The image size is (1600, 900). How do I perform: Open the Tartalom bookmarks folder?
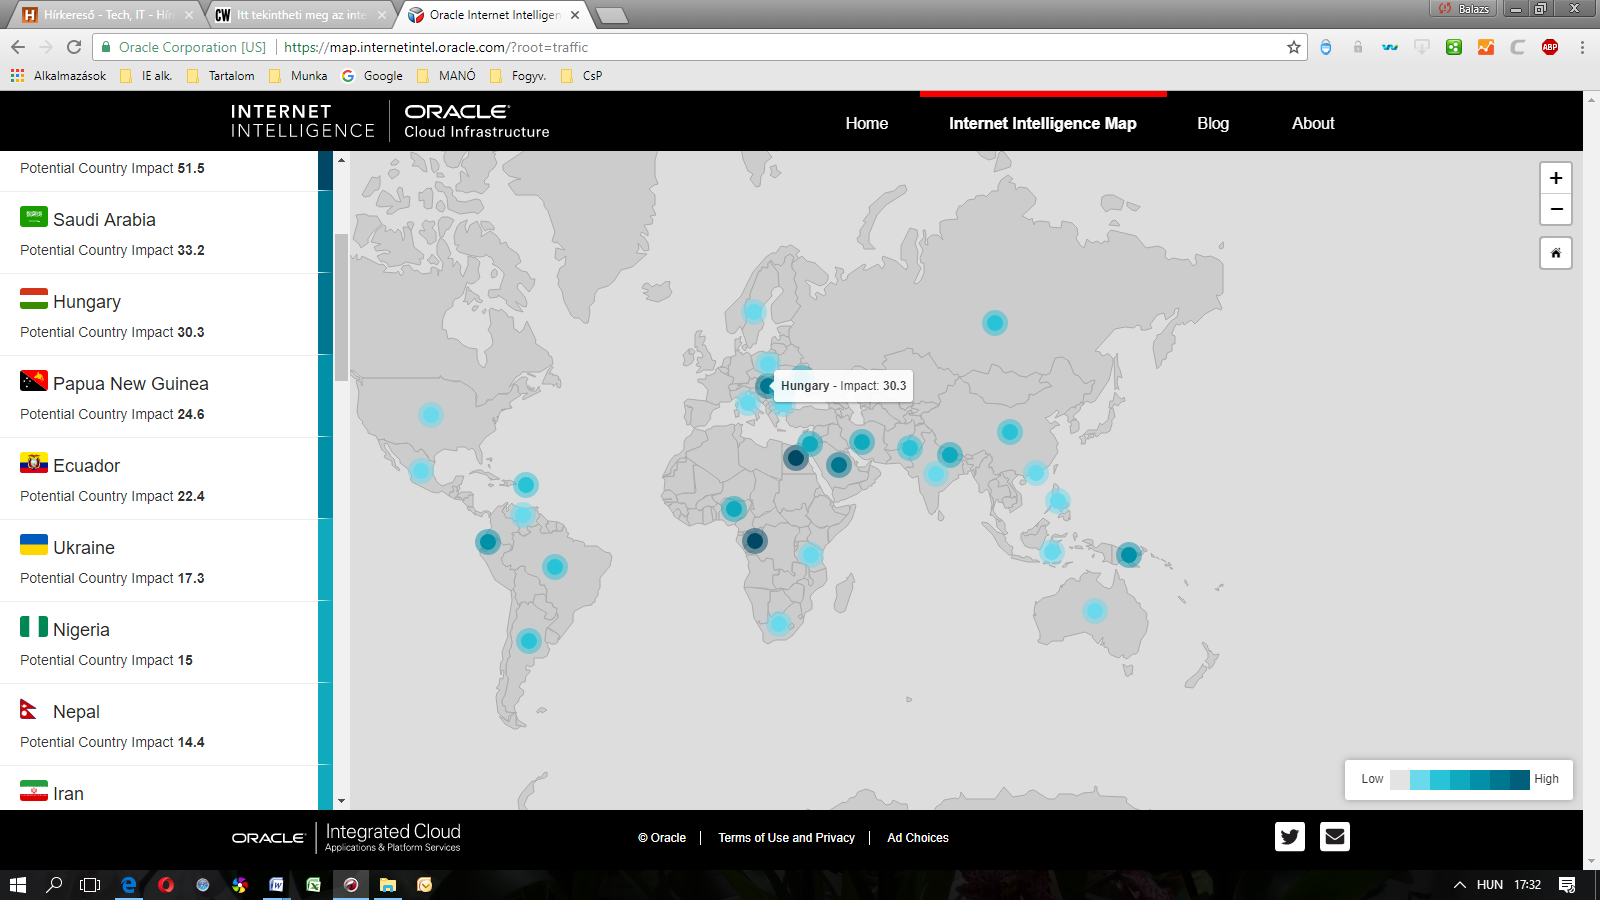[x=220, y=75]
